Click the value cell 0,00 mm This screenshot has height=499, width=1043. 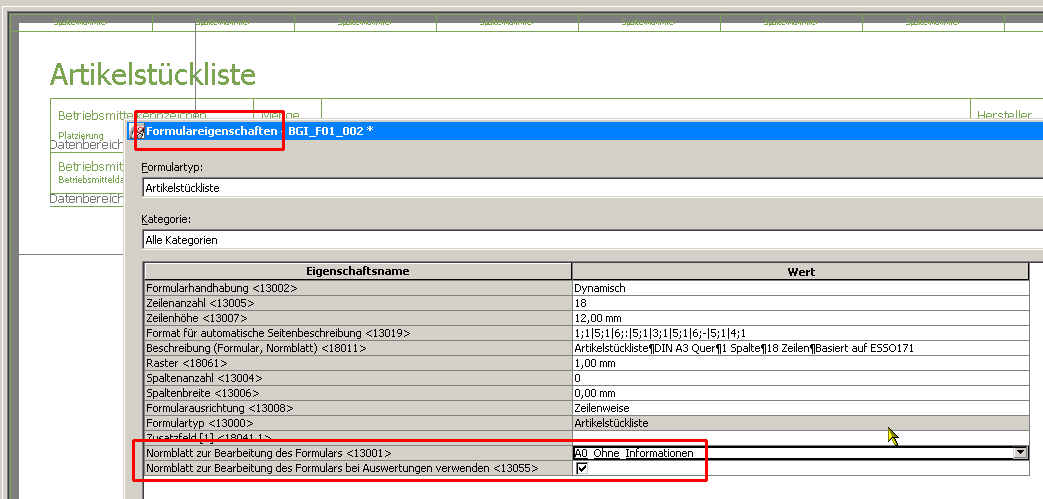(x=801, y=393)
